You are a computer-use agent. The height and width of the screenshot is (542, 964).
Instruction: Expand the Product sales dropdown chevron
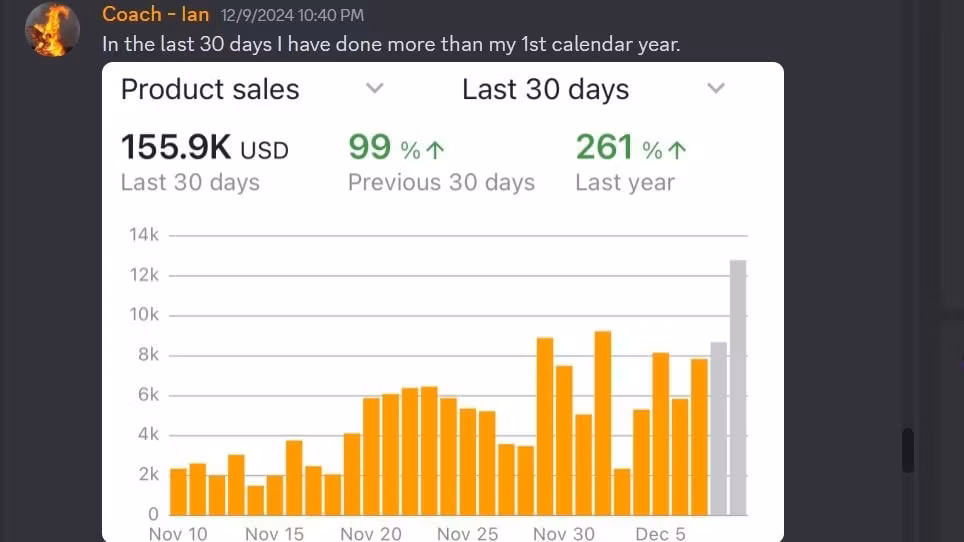pyautogui.click(x=374, y=88)
